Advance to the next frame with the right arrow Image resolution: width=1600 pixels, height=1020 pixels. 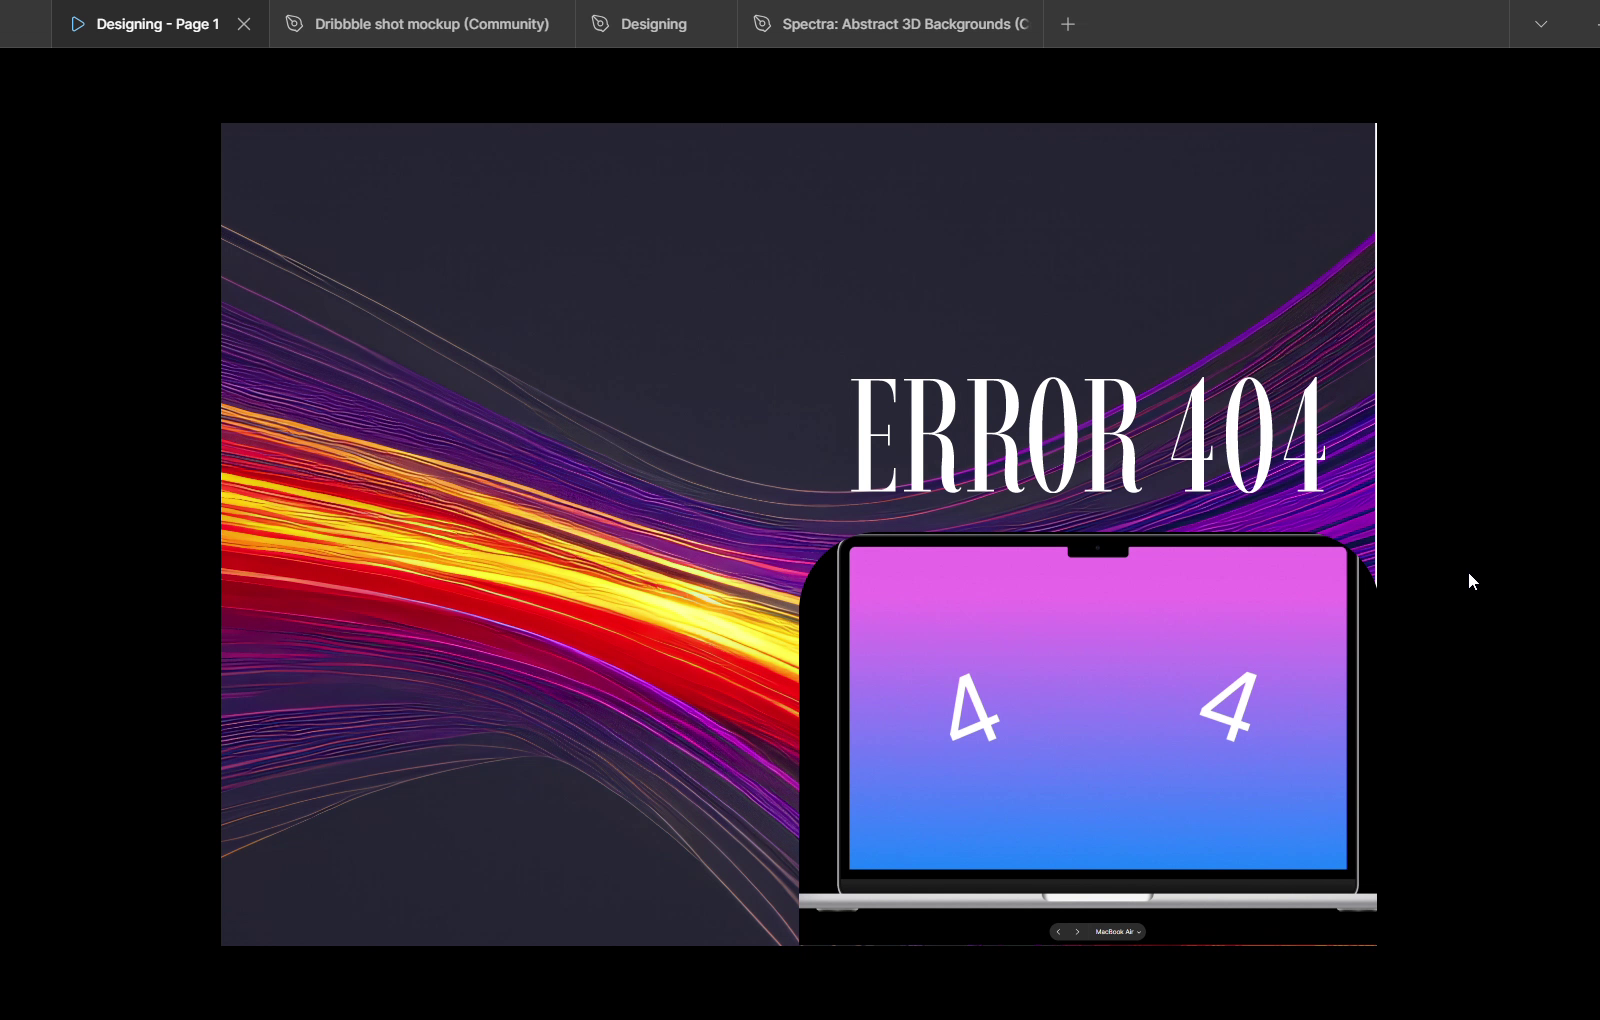[x=1077, y=932]
